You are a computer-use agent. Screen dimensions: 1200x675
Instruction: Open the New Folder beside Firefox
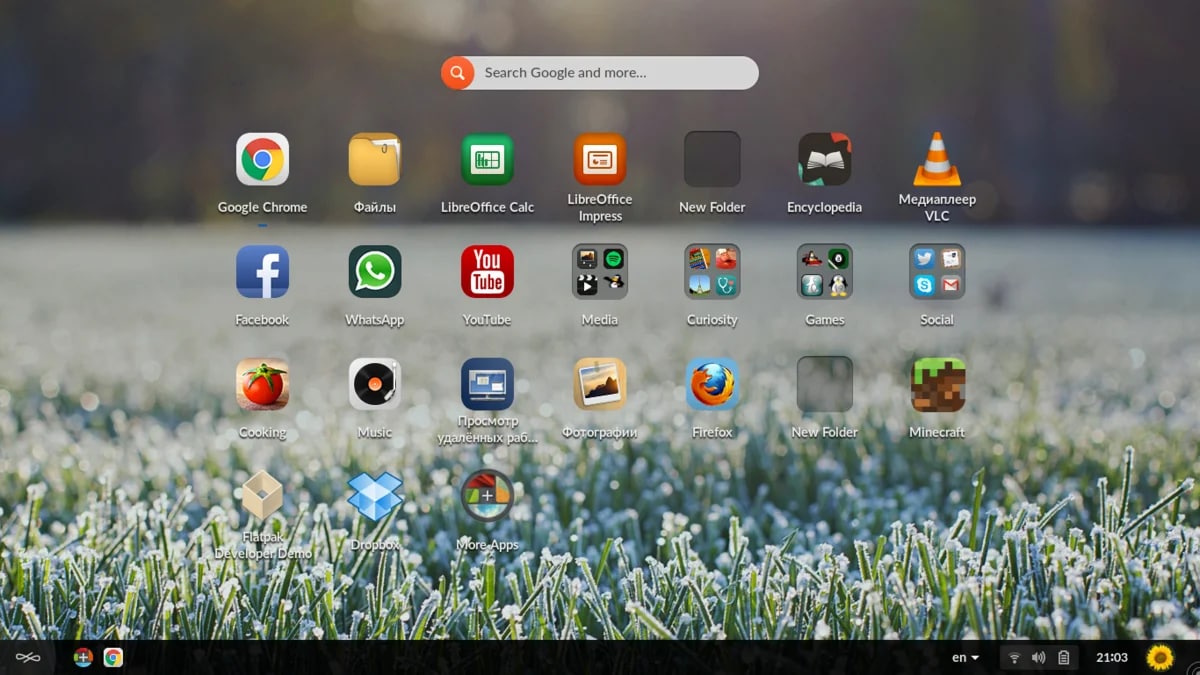825,385
